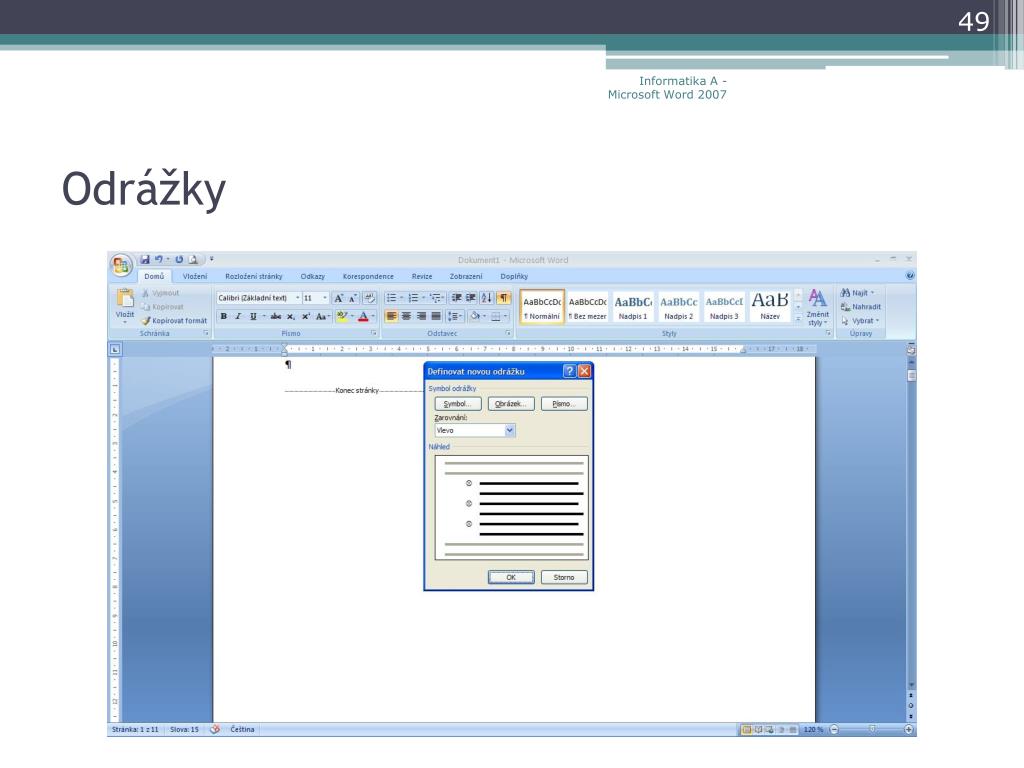Redo the last action
Image resolution: width=1024 pixels, height=768 pixels.
(x=179, y=259)
